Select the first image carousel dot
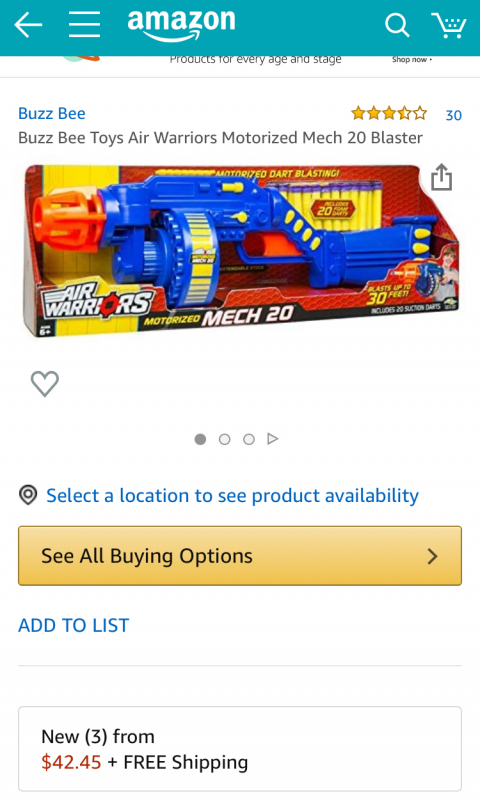 tap(200, 439)
